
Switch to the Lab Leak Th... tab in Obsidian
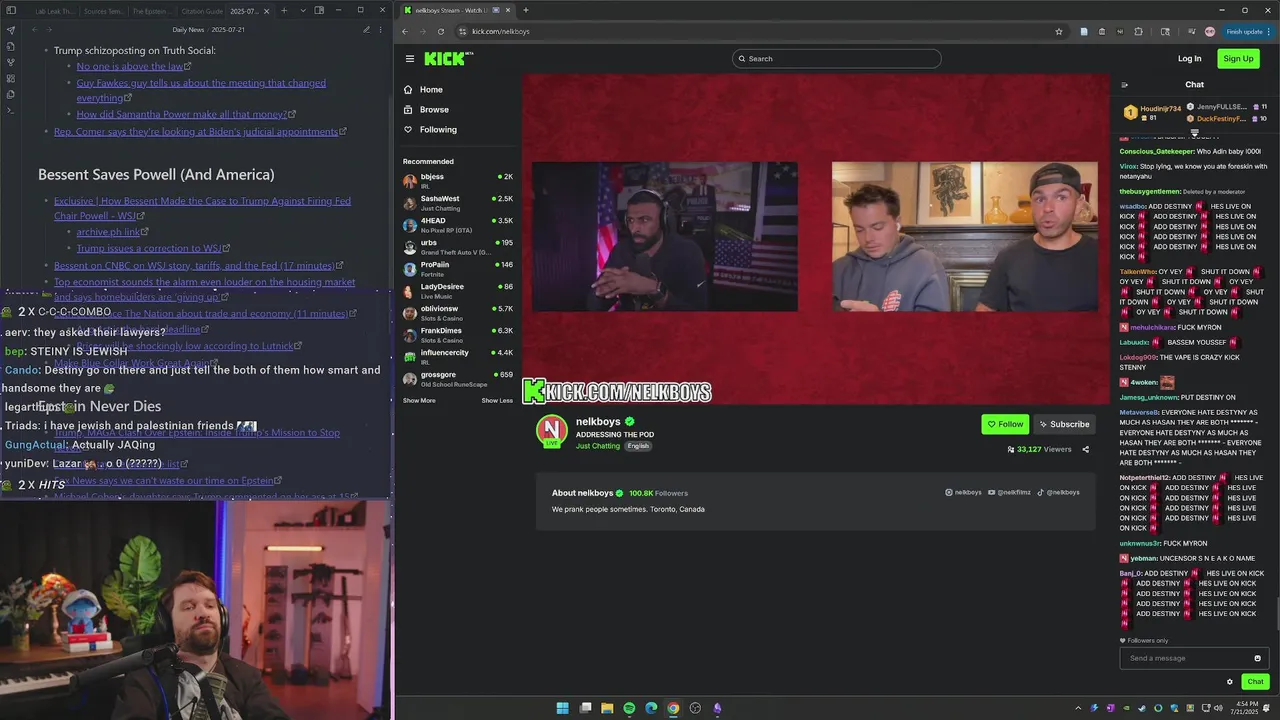(x=55, y=11)
